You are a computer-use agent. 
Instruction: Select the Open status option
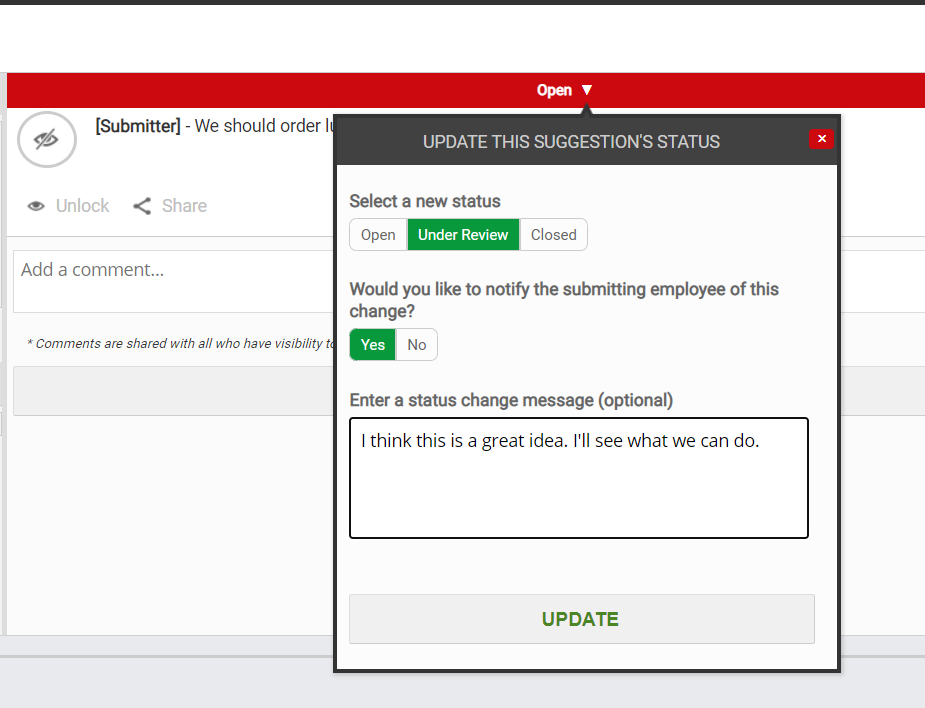[x=377, y=234]
